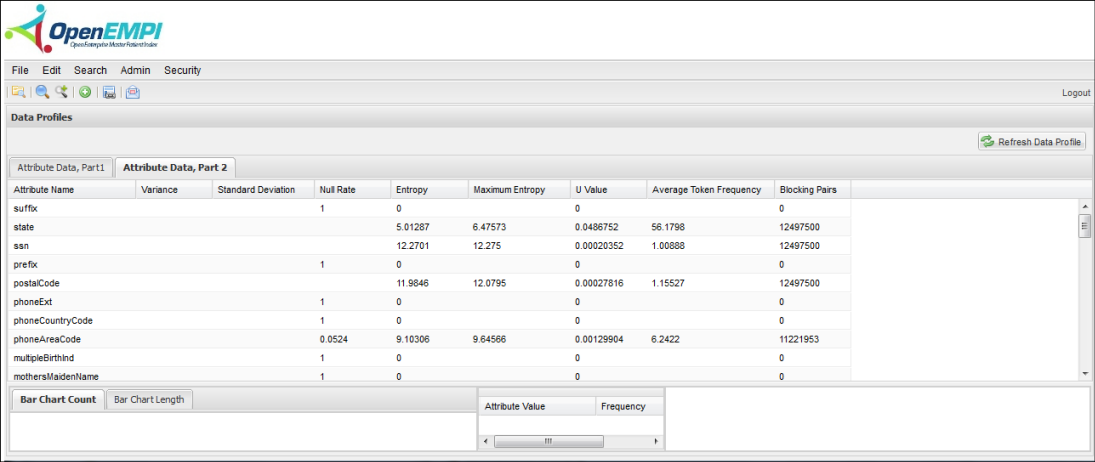Click the Blocking Pairs column header
Screen dimensions: 1095x462
pos(813,190)
